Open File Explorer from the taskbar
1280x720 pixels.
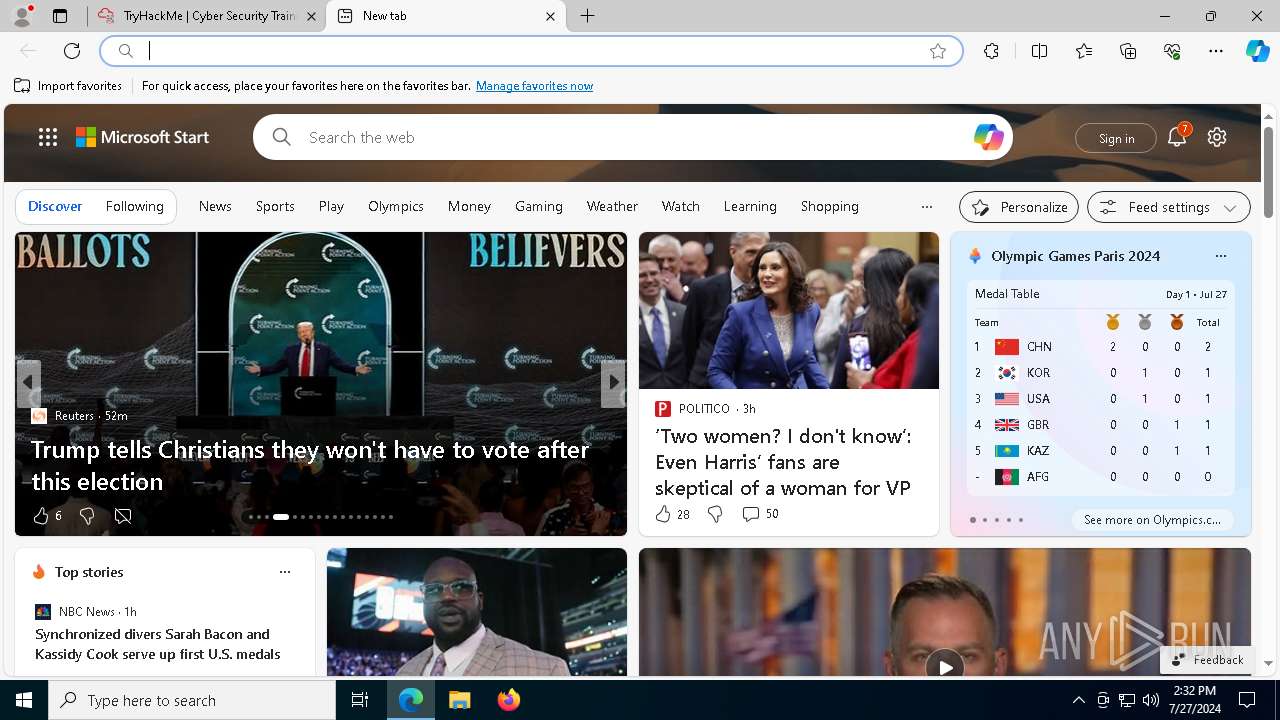pyautogui.click(x=459, y=700)
